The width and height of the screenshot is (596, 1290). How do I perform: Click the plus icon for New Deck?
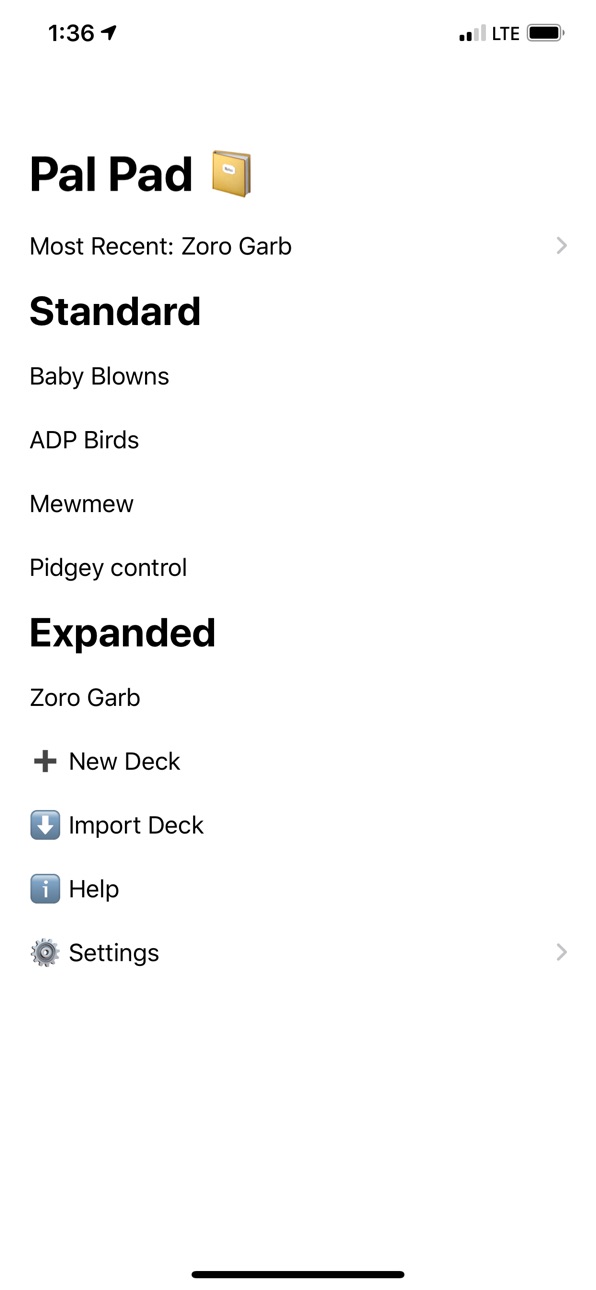pos(45,761)
